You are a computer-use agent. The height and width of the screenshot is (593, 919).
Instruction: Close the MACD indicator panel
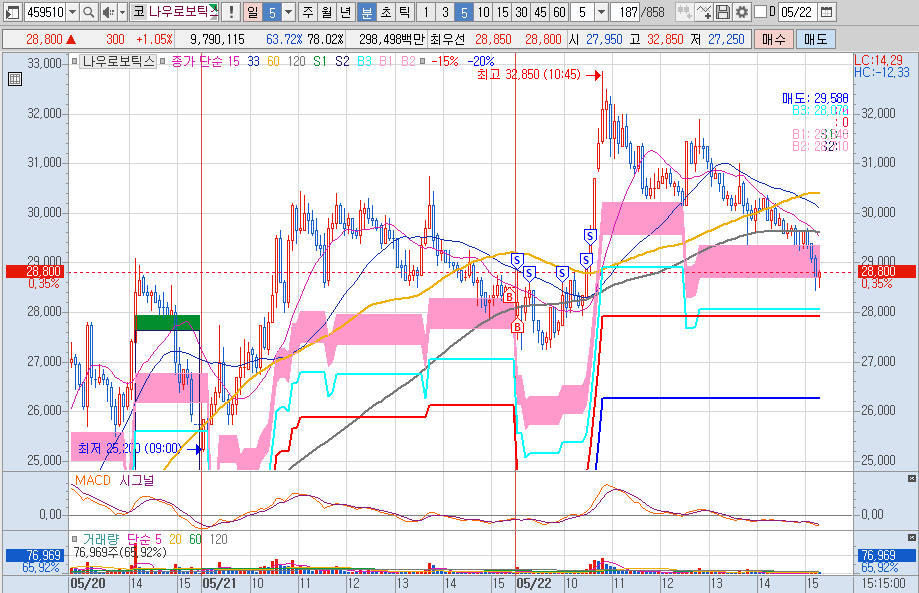point(911,478)
